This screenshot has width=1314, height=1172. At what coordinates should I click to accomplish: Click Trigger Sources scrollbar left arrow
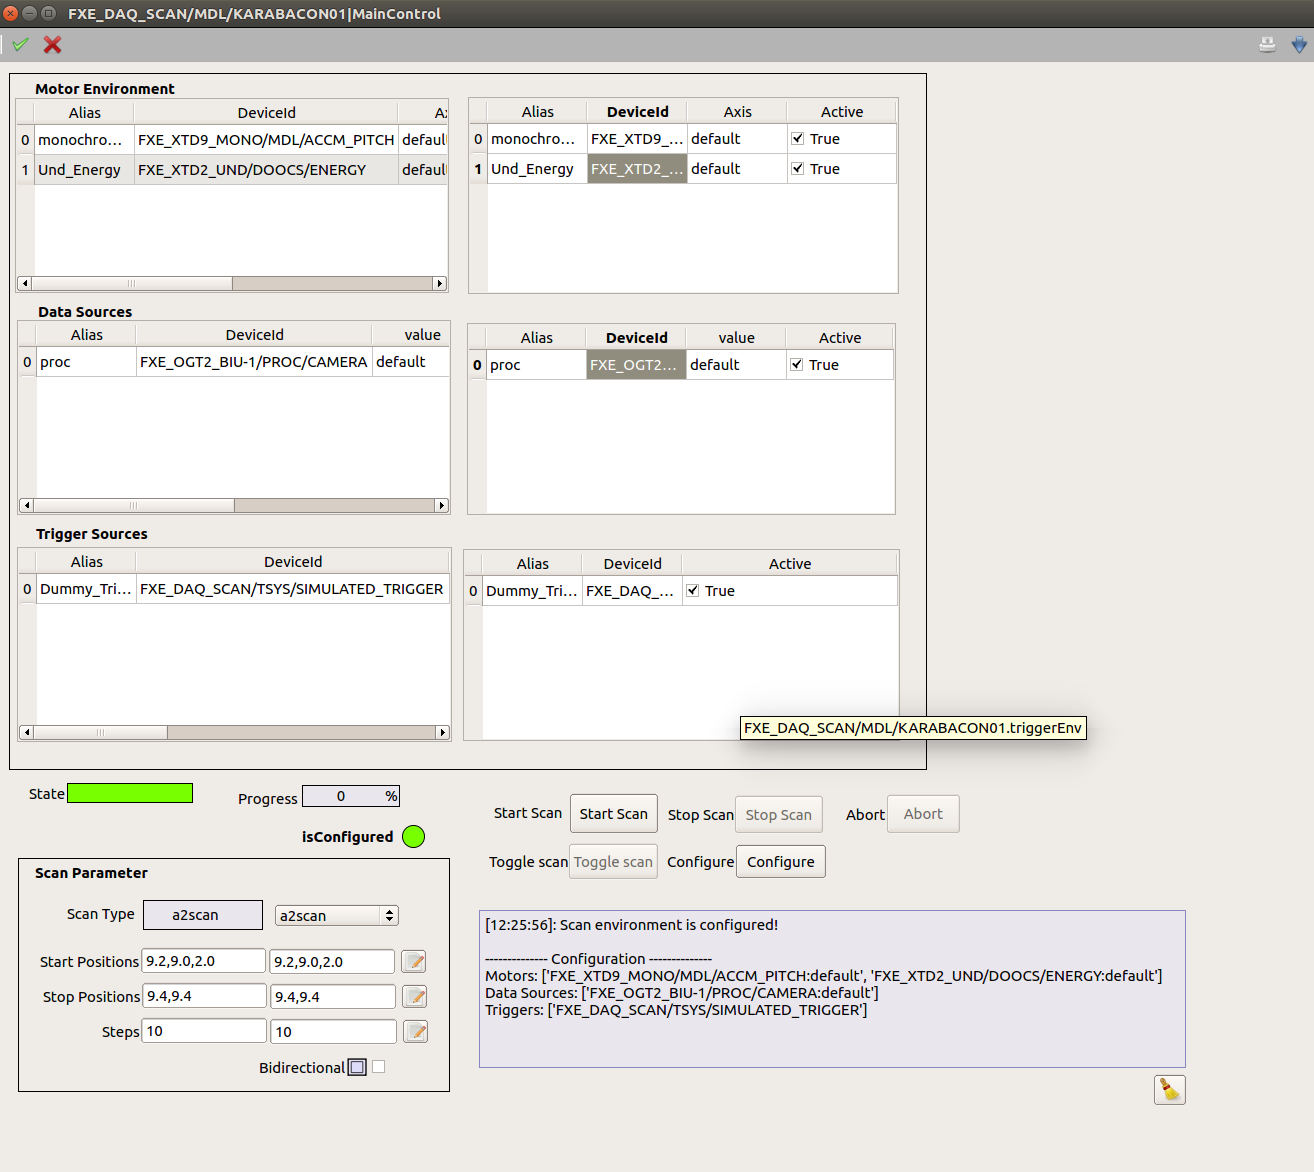click(x=26, y=732)
